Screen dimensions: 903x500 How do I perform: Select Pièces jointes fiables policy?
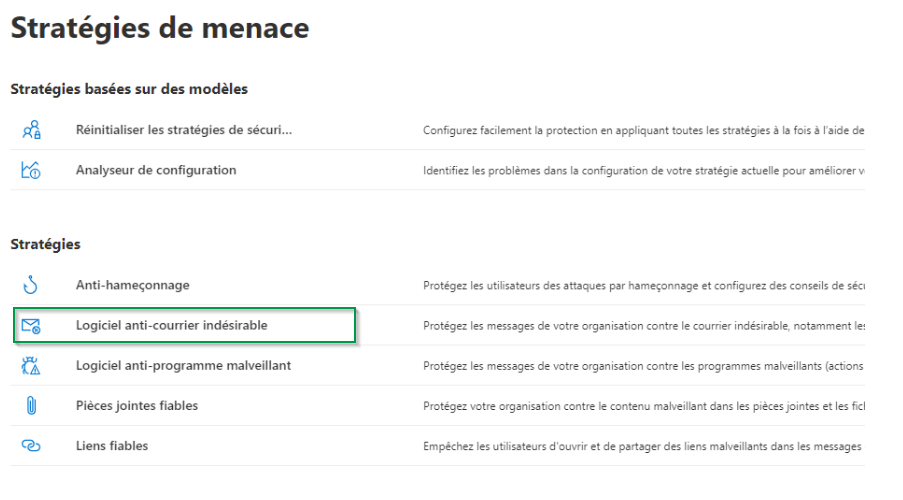[137, 405]
